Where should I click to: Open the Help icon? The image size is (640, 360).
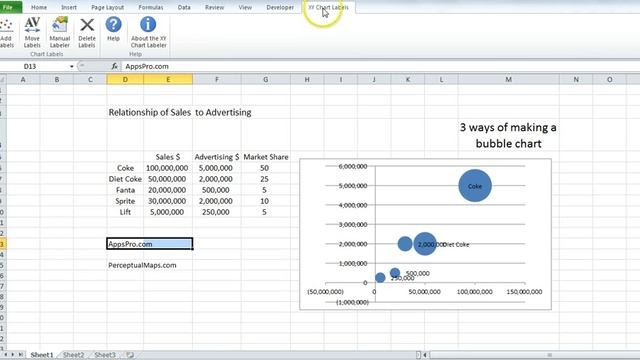tap(113, 29)
